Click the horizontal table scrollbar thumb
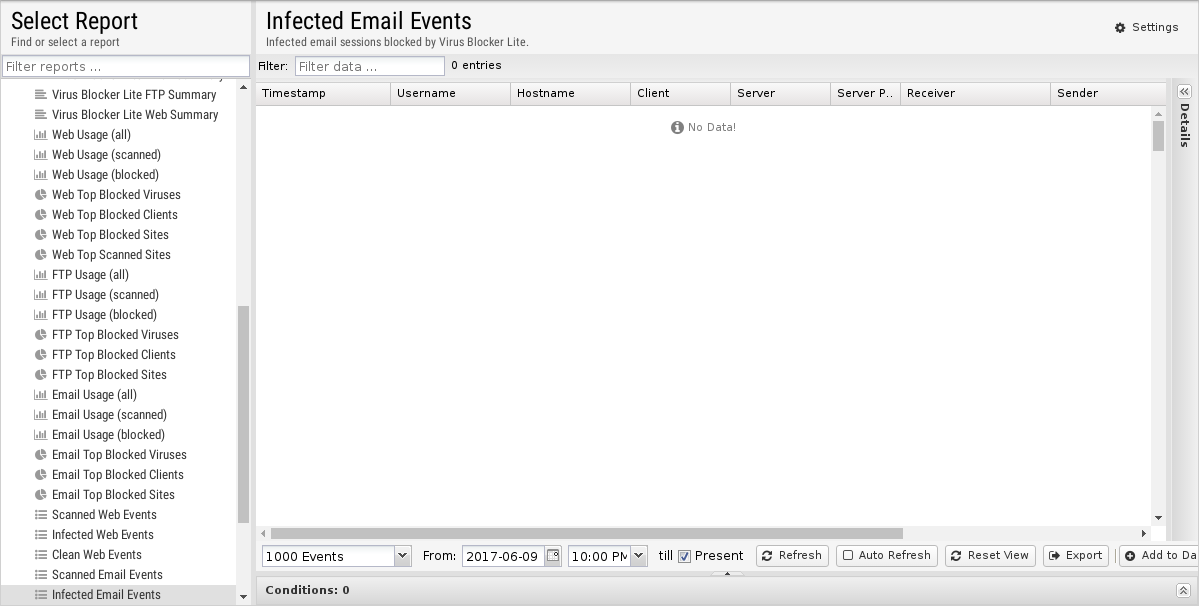 [x=587, y=533]
